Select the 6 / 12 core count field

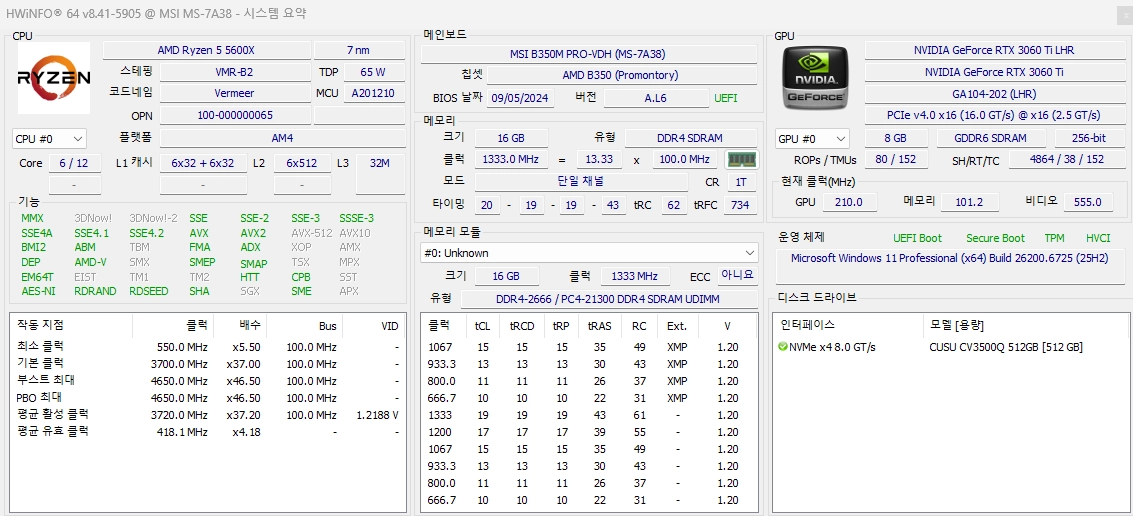[x=74, y=163]
